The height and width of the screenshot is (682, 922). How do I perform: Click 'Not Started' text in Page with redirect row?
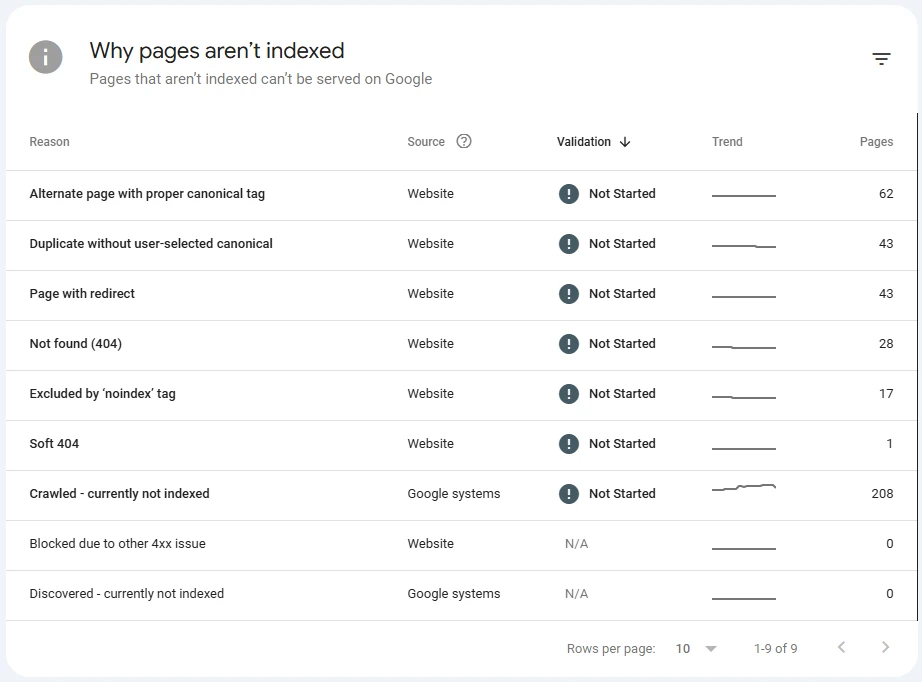pos(622,293)
